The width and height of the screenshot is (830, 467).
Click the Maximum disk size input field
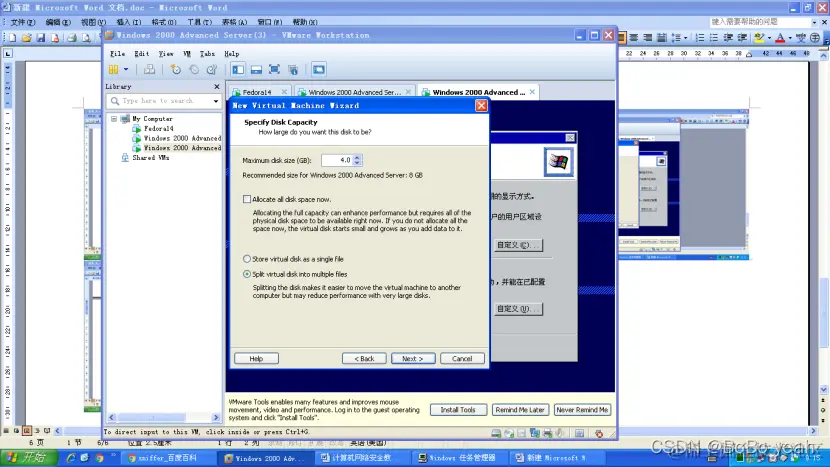click(337, 160)
